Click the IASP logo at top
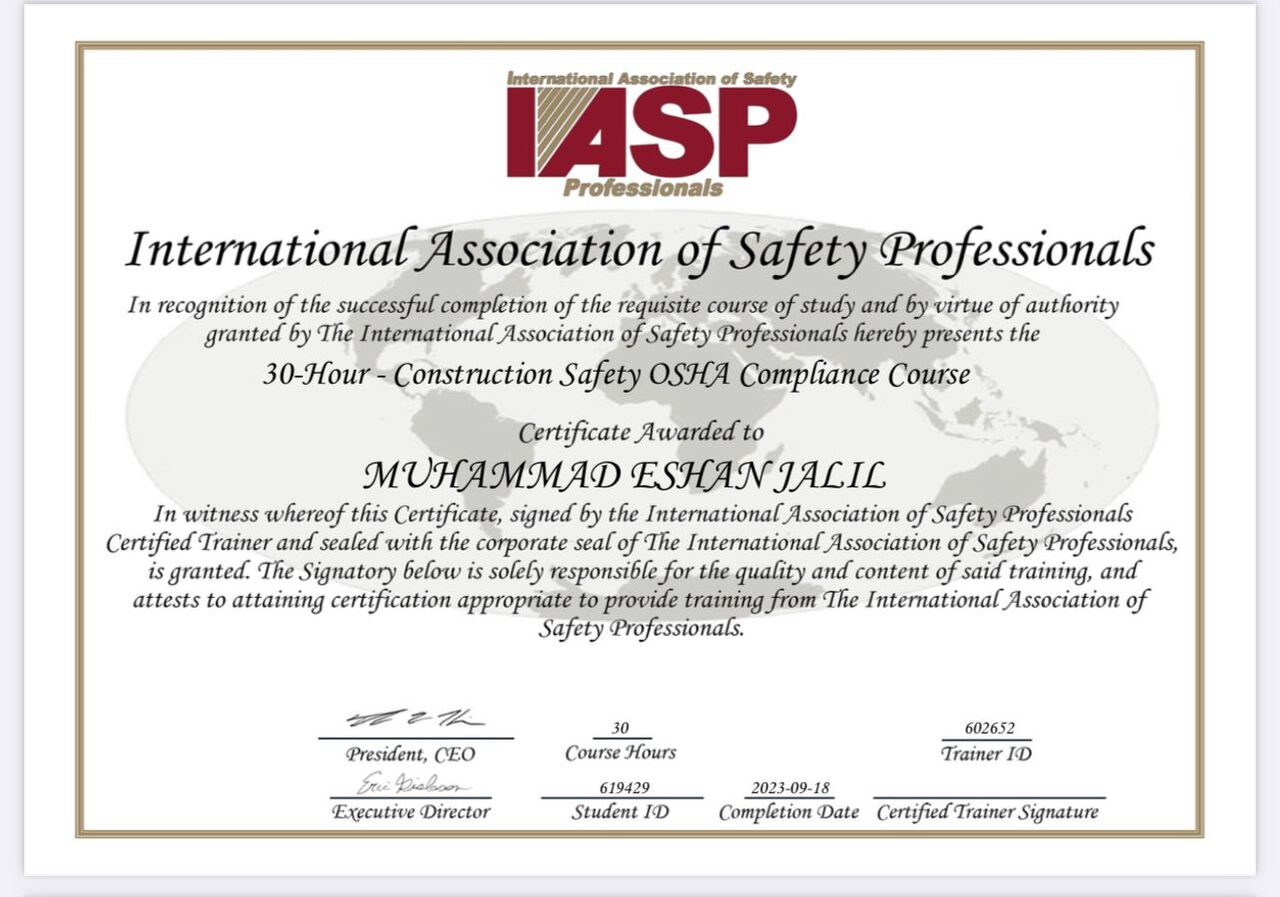This screenshot has height=897, width=1280. pos(652,133)
